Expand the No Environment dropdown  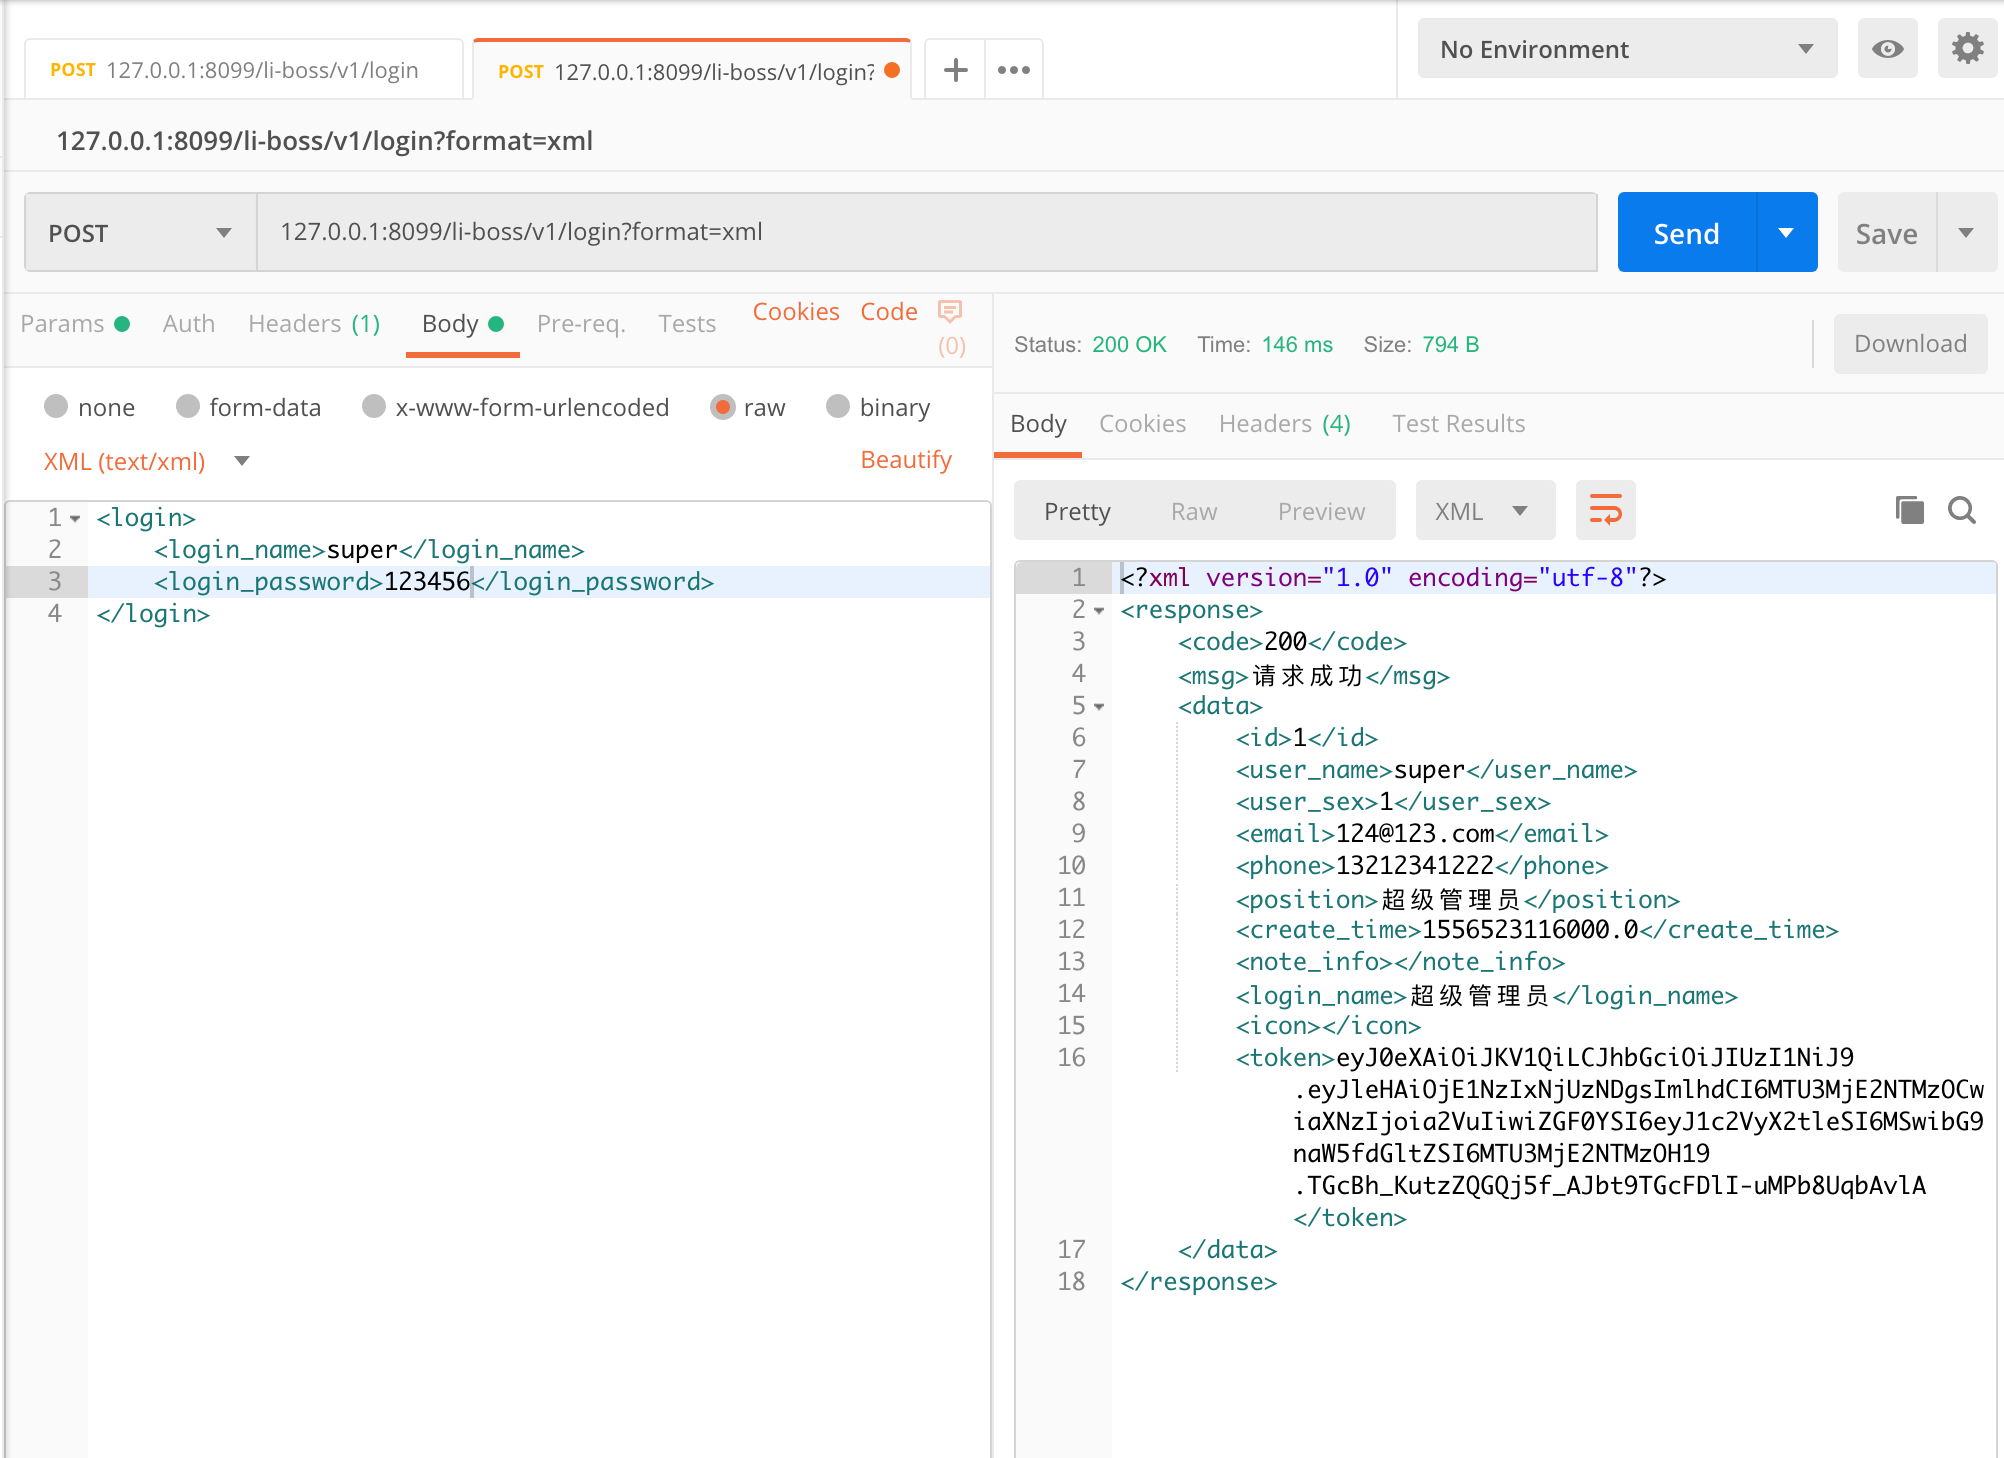click(x=1626, y=49)
